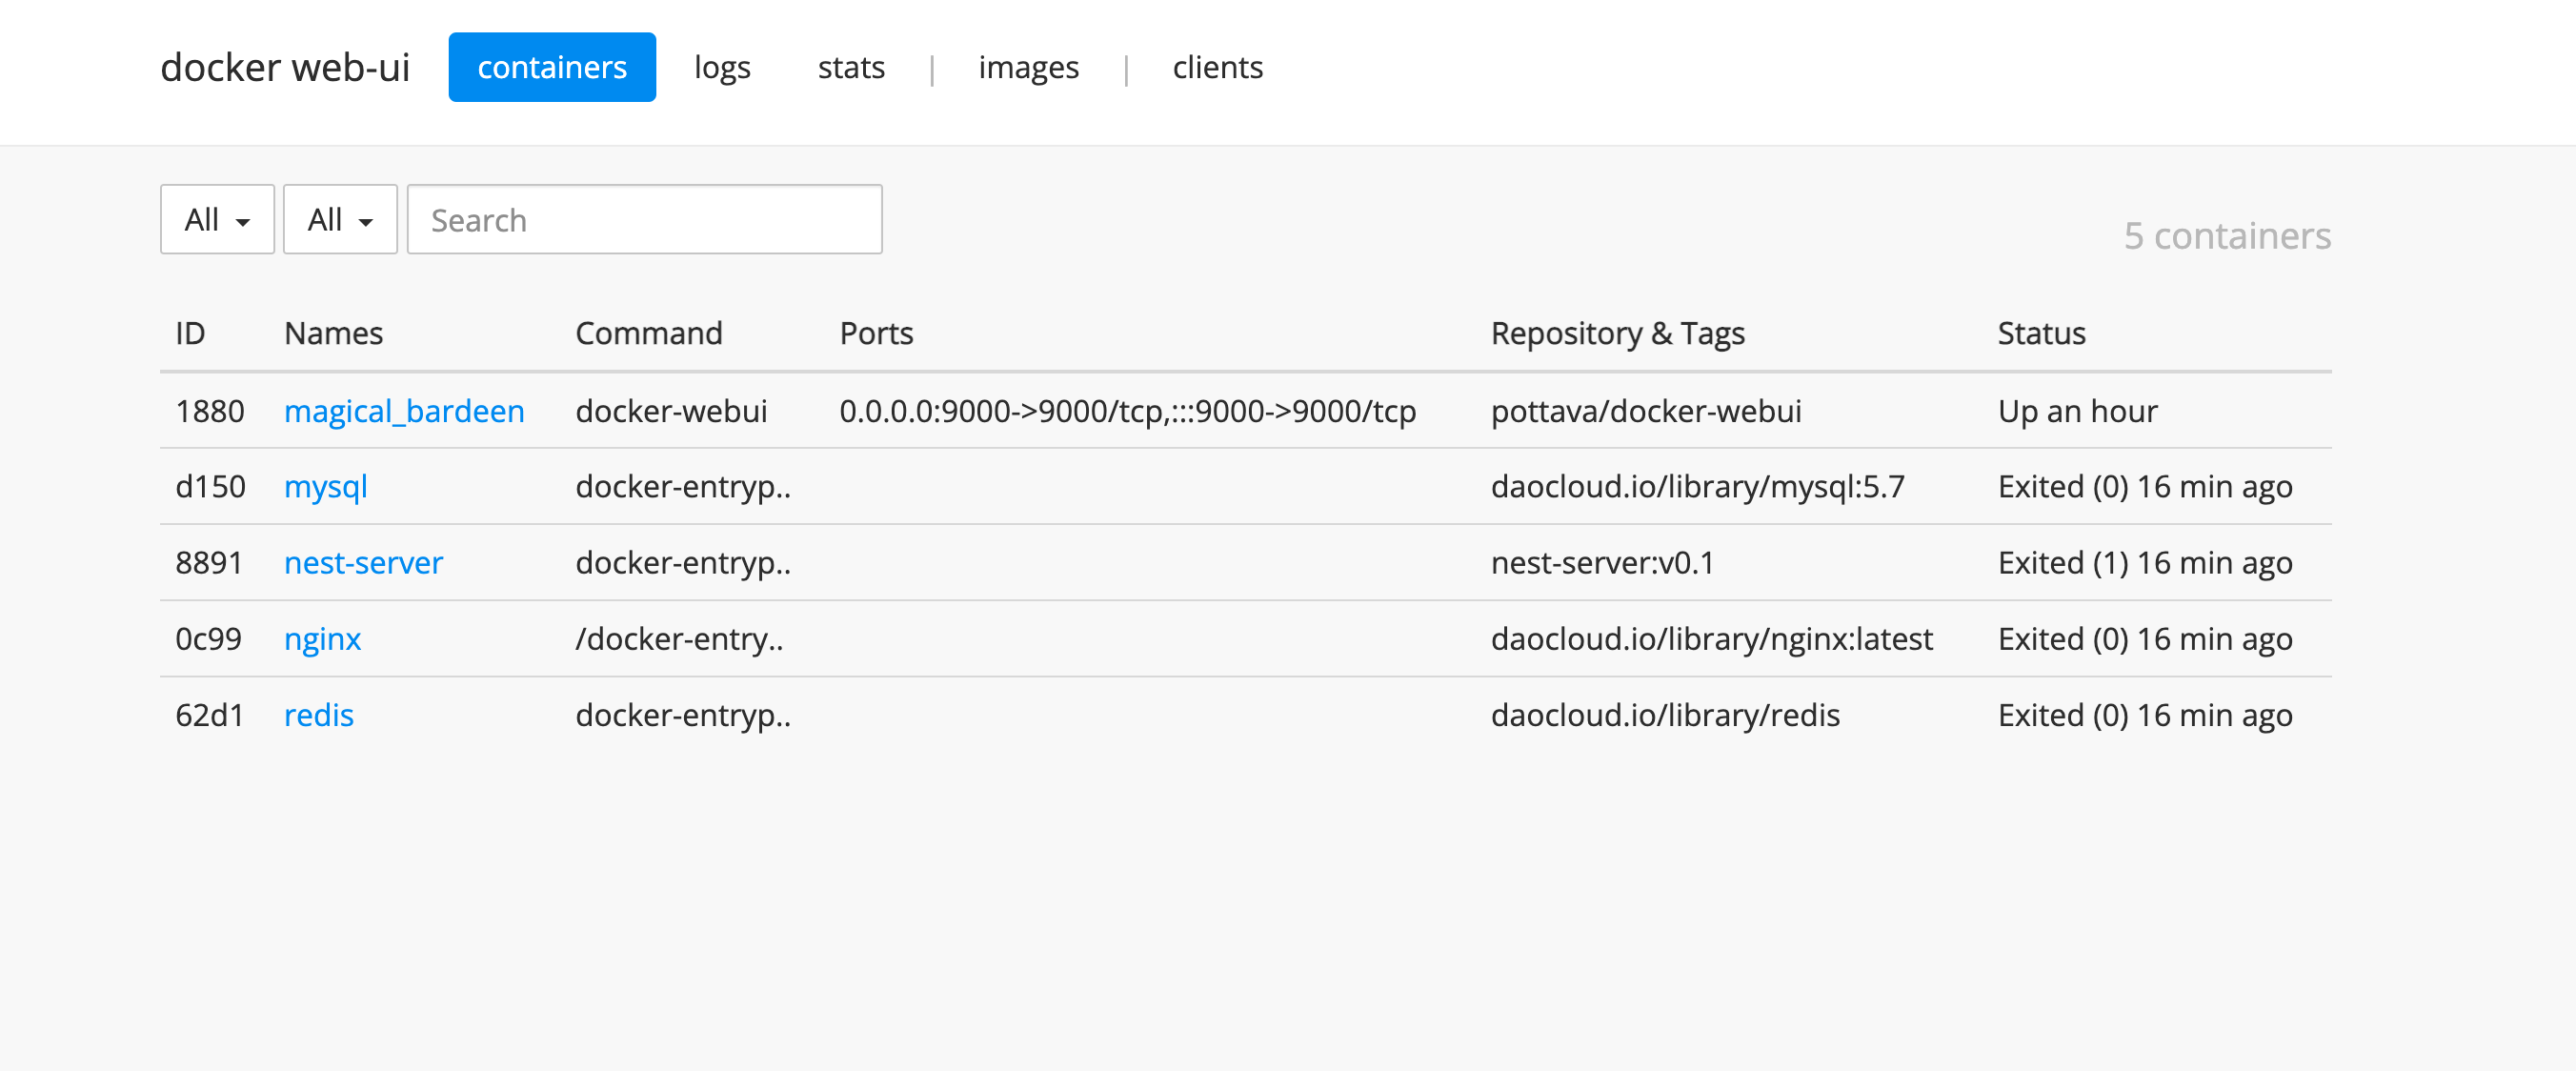Click the 5 containers count label
This screenshot has height=1071, width=2576.
coord(2227,236)
